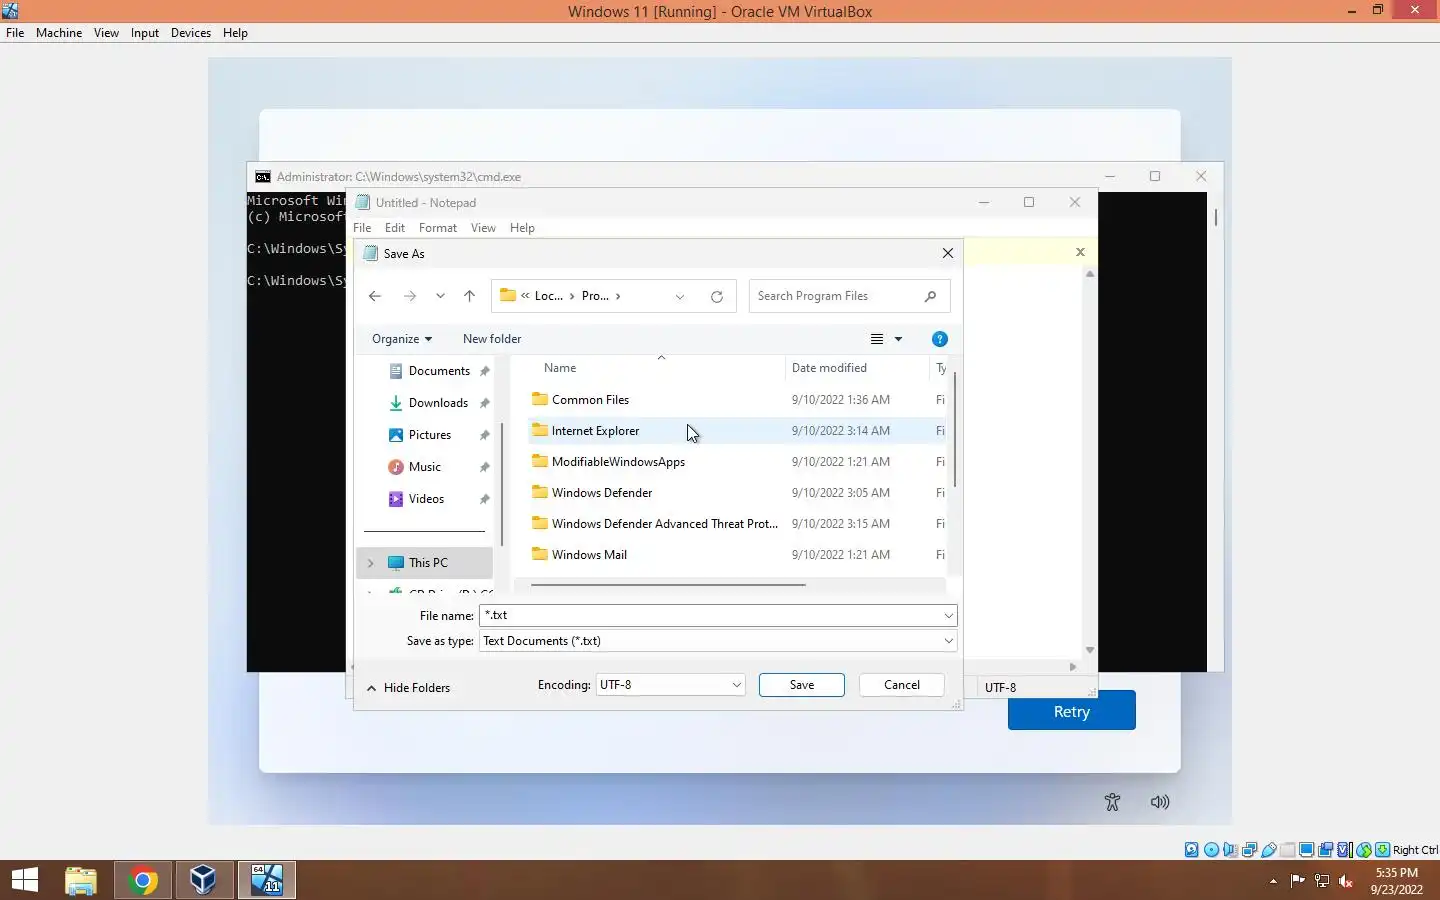1440x900 pixels.
Task: Click the host tray muted volume icon
Action: [x=1346, y=881]
